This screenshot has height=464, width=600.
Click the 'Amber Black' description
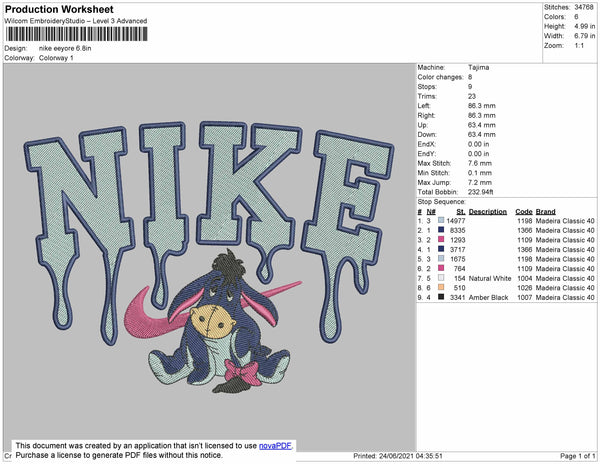(489, 298)
